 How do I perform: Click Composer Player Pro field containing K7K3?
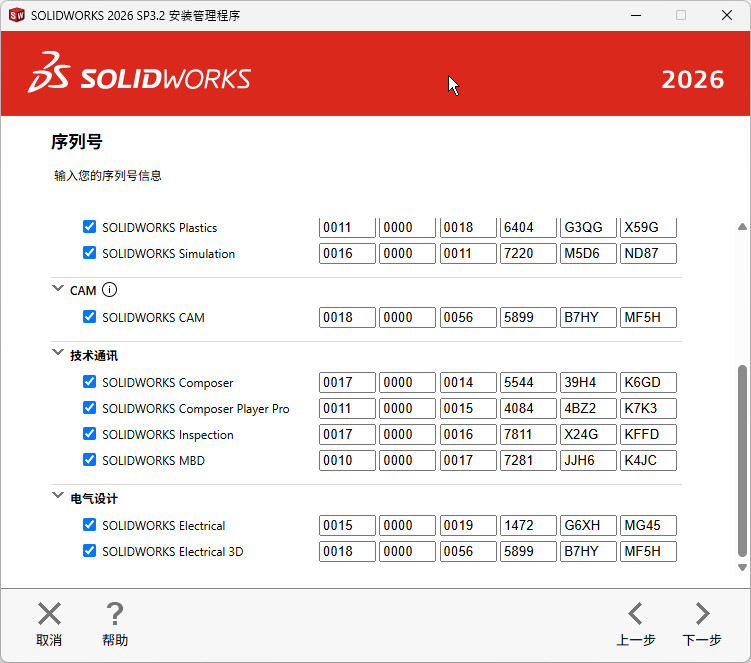(649, 409)
